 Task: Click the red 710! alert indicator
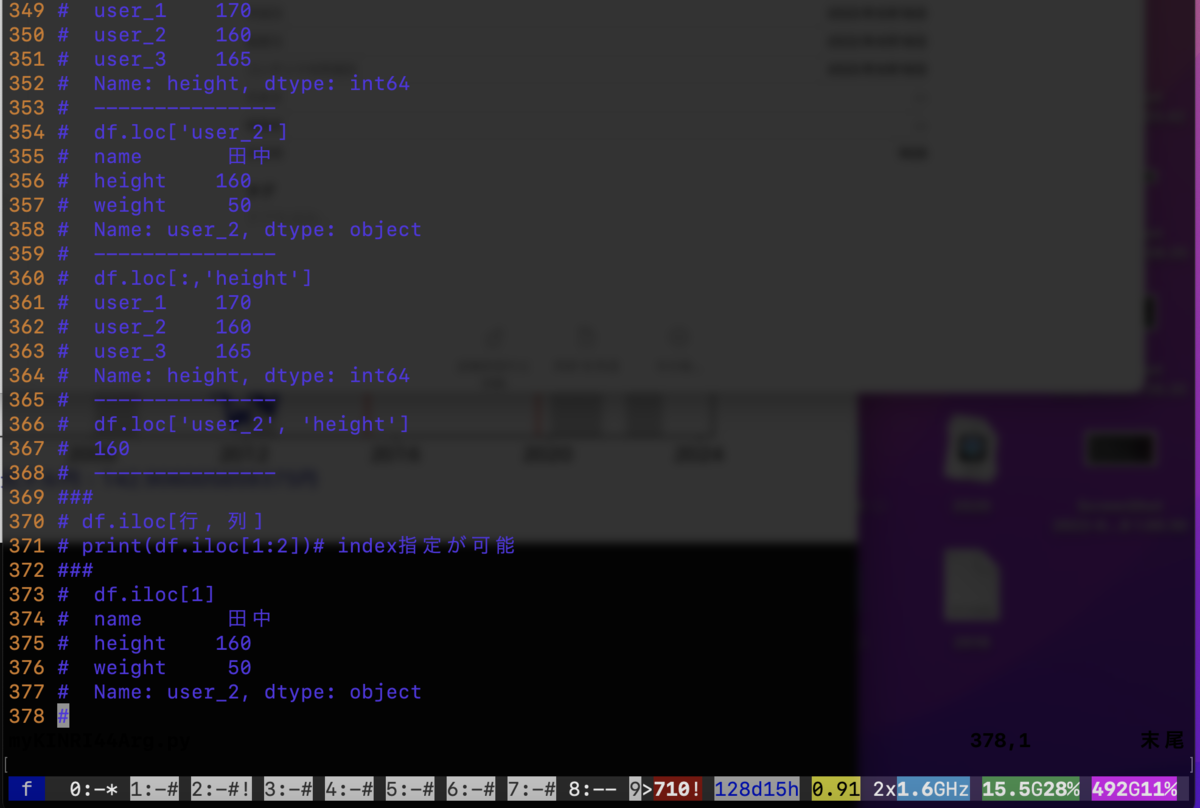coord(677,788)
